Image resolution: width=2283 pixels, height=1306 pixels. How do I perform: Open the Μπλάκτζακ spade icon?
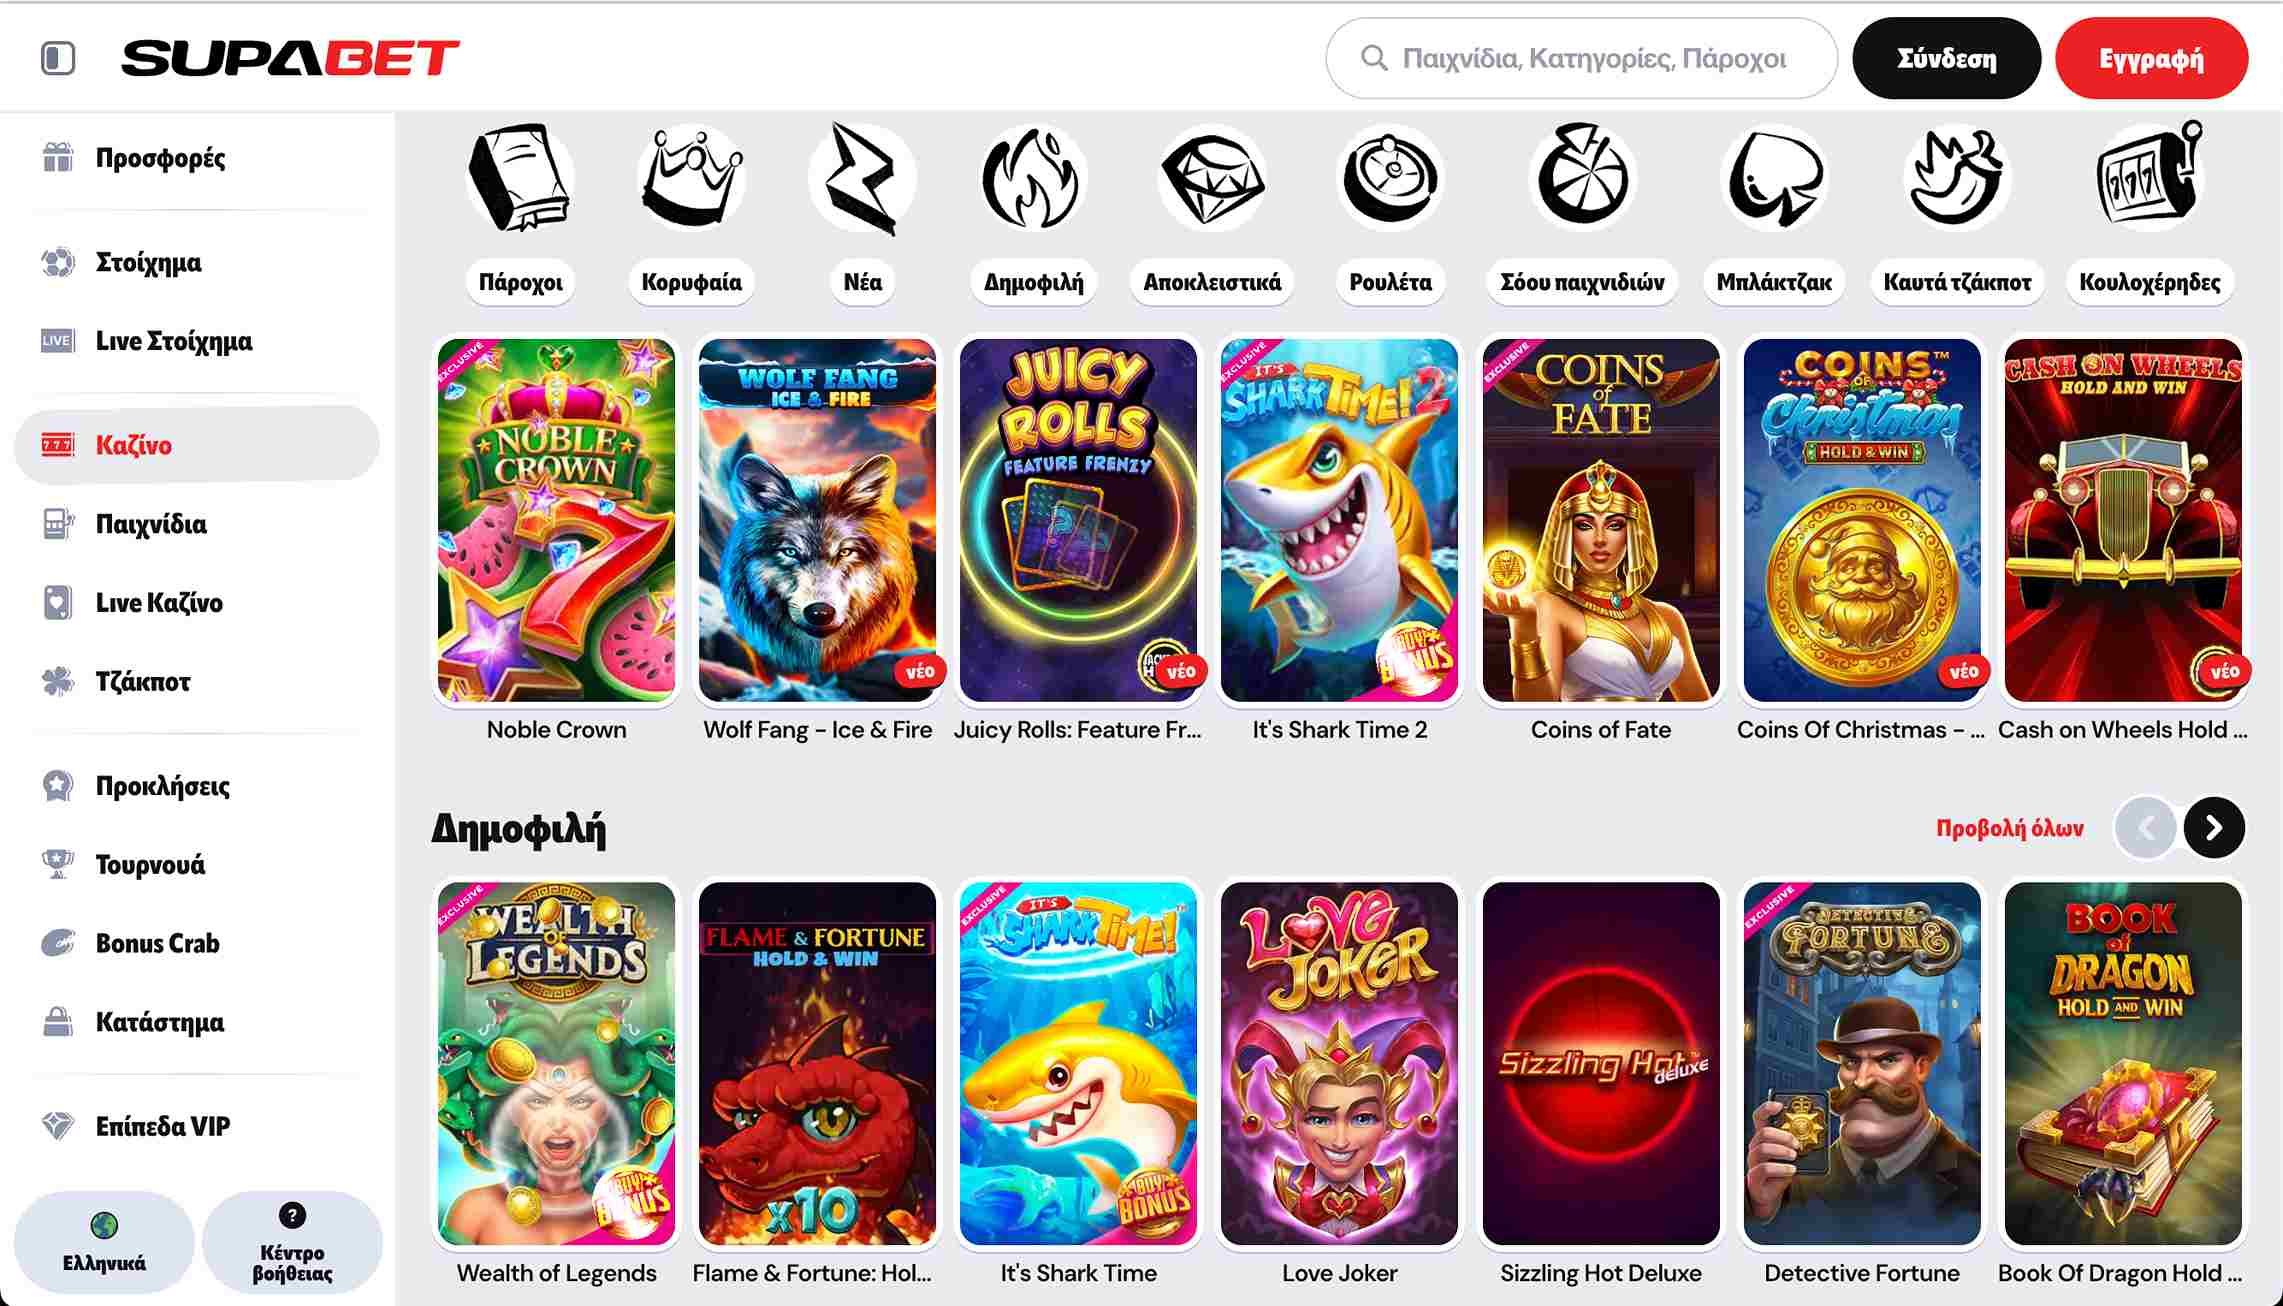point(1774,178)
